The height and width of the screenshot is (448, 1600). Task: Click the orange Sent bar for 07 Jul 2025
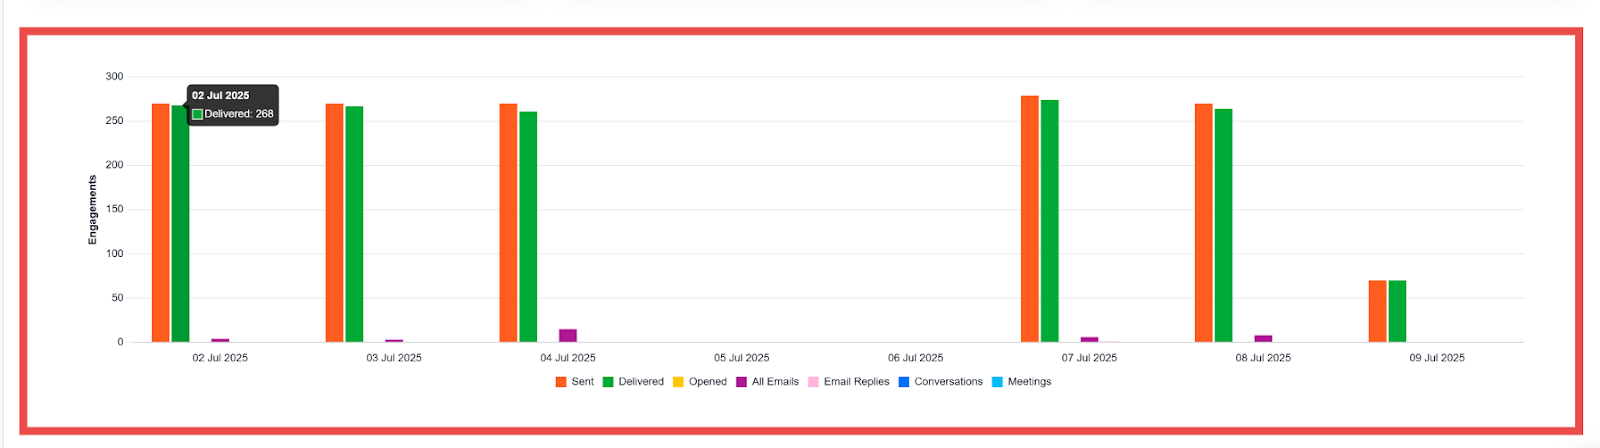(1029, 219)
